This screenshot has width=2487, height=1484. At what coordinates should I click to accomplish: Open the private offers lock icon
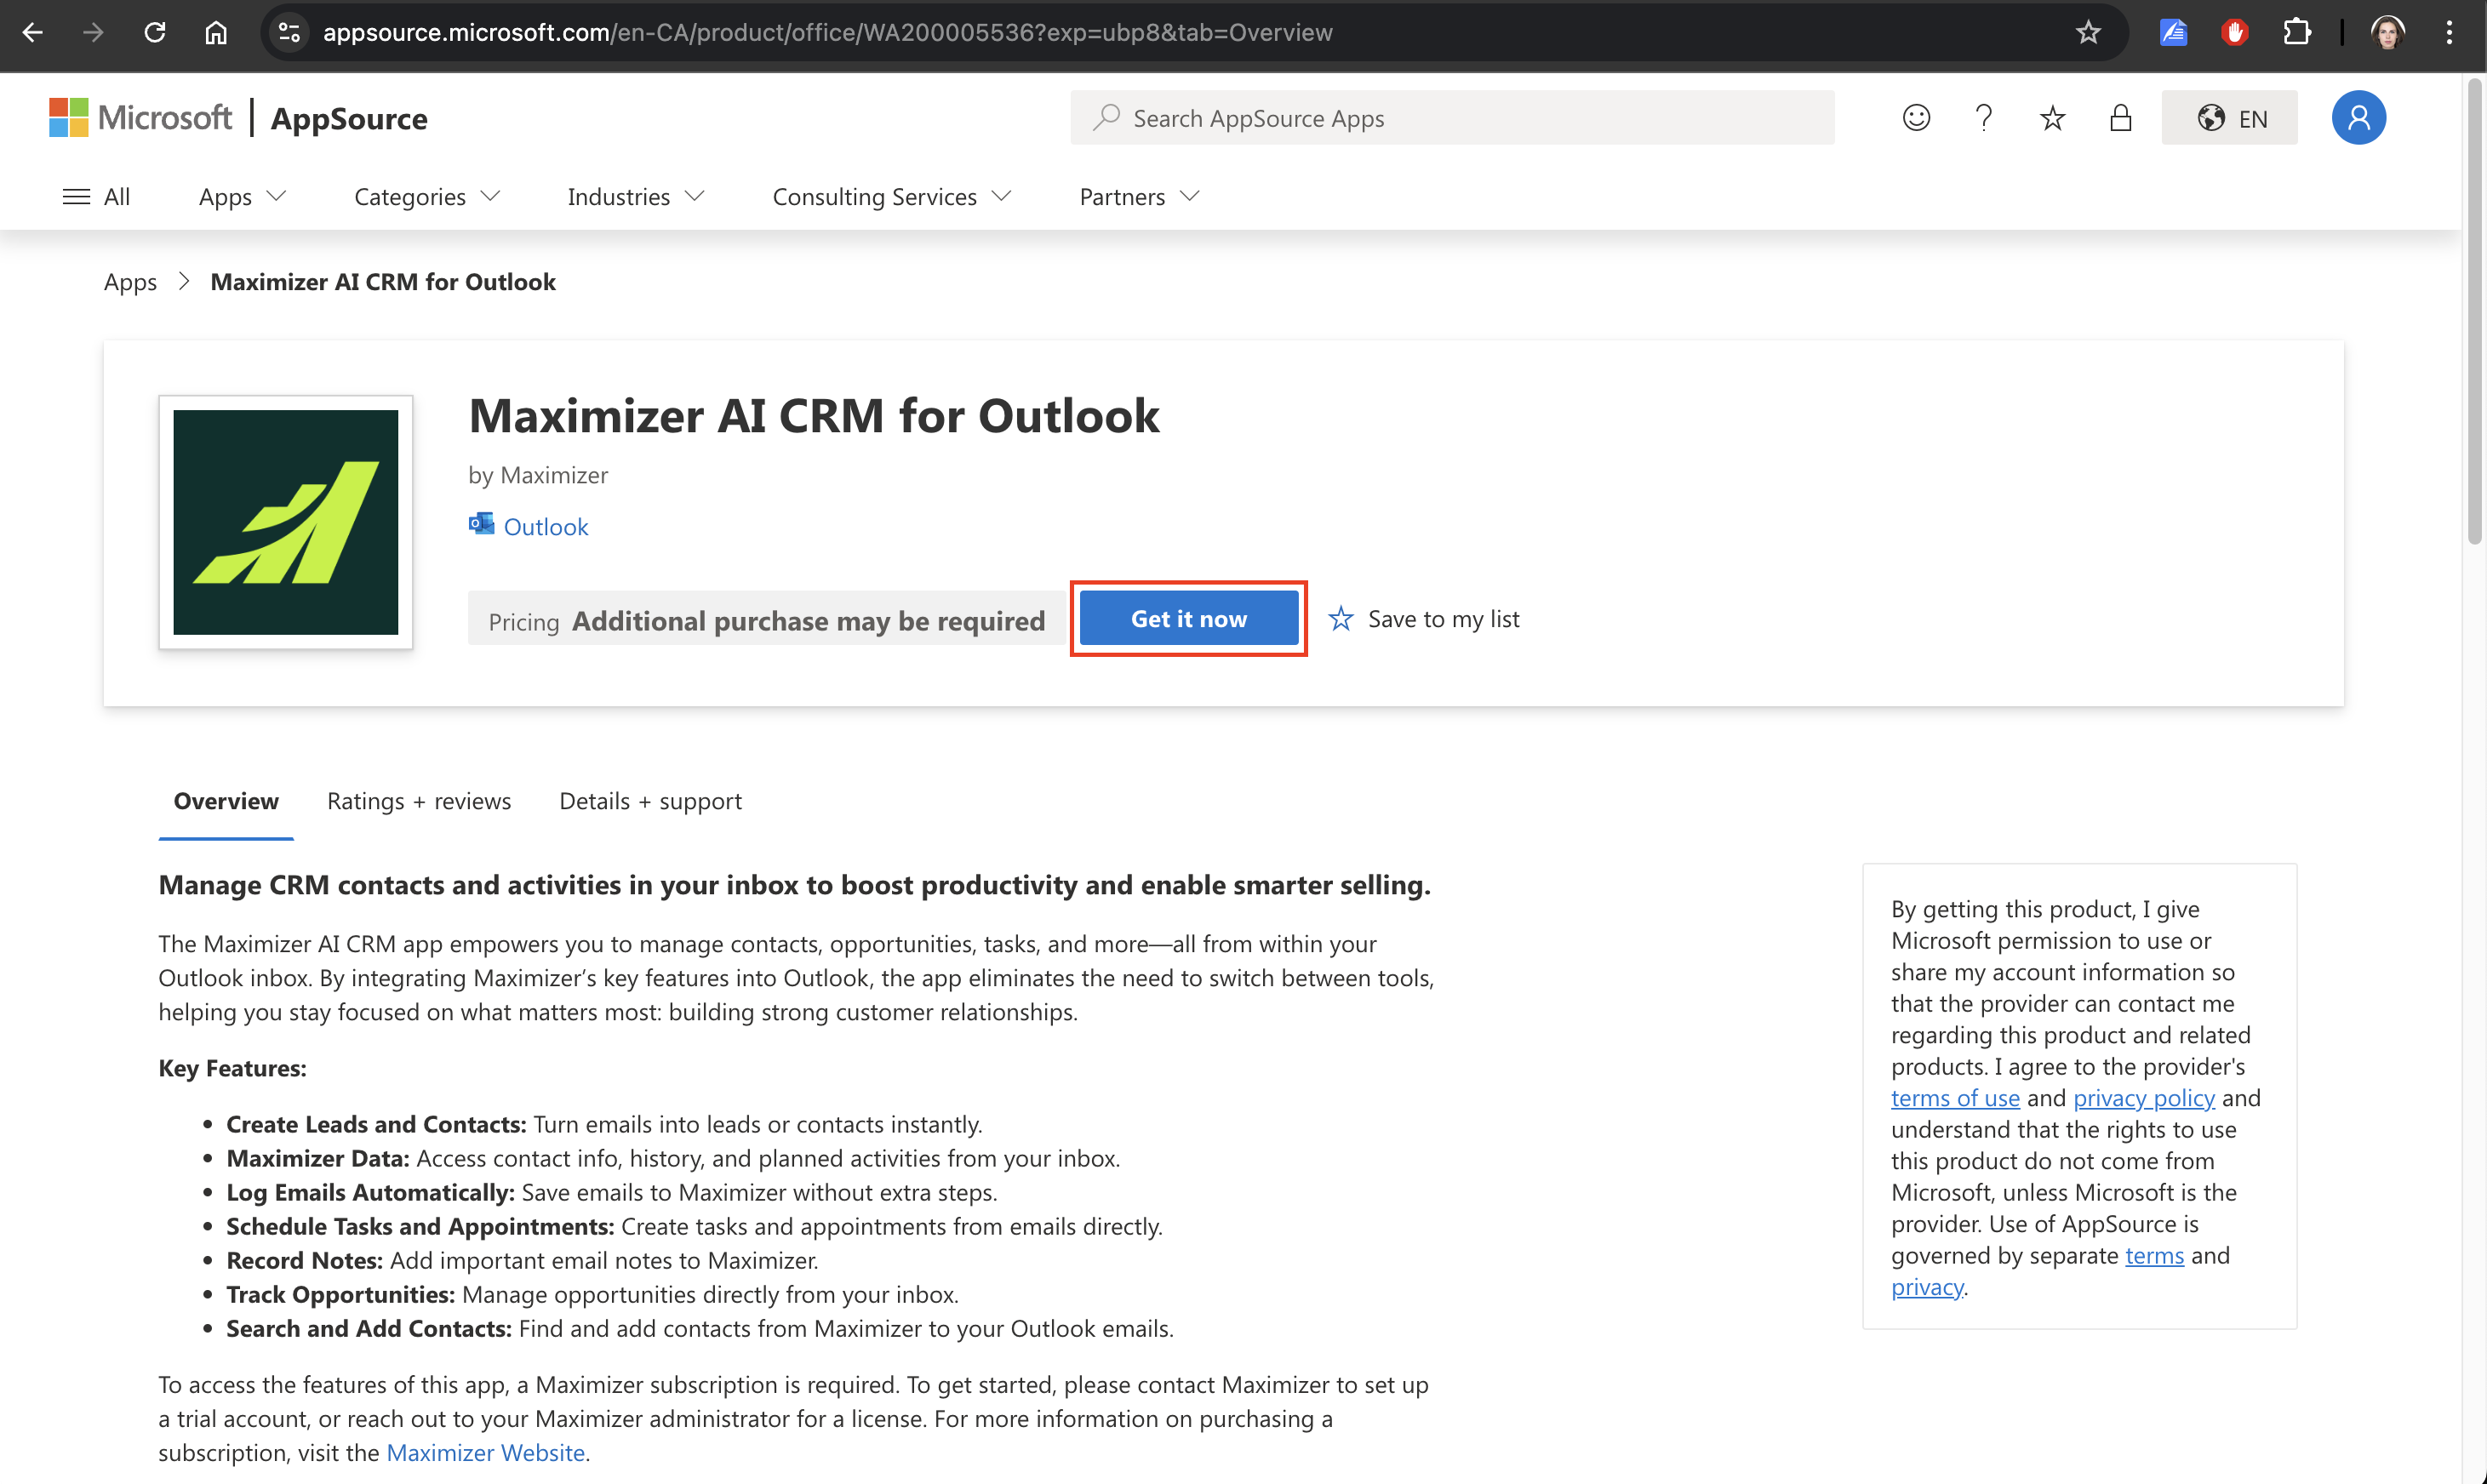pyautogui.click(x=2120, y=118)
